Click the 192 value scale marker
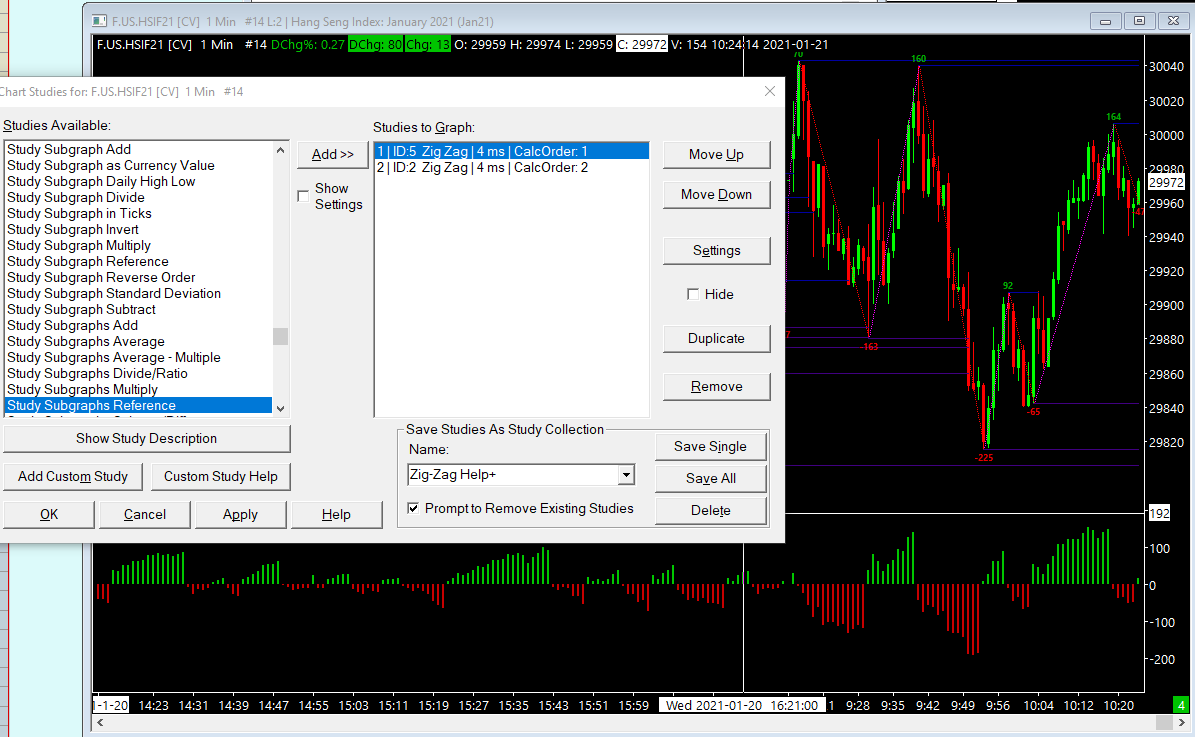 (x=1159, y=514)
